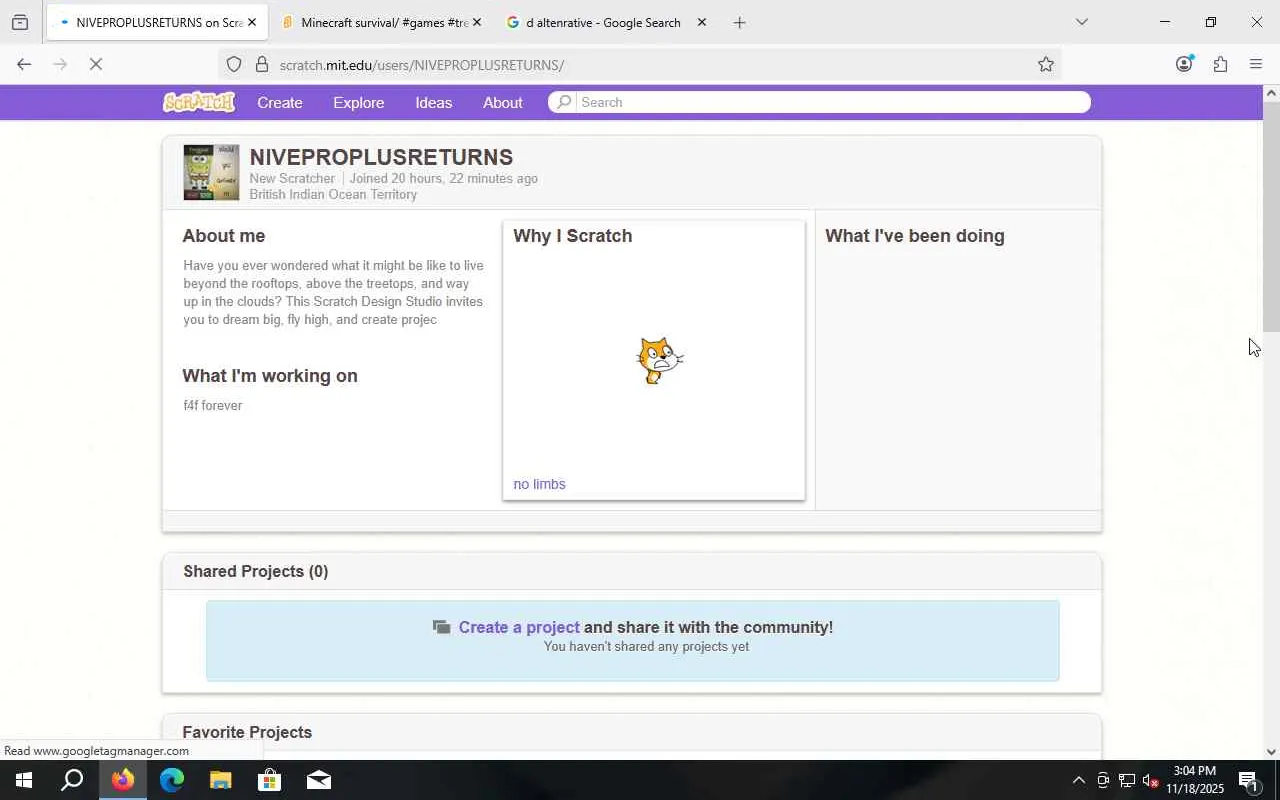Open the notification center icon
The height and width of the screenshot is (800, 1280).
(1249, 780)
